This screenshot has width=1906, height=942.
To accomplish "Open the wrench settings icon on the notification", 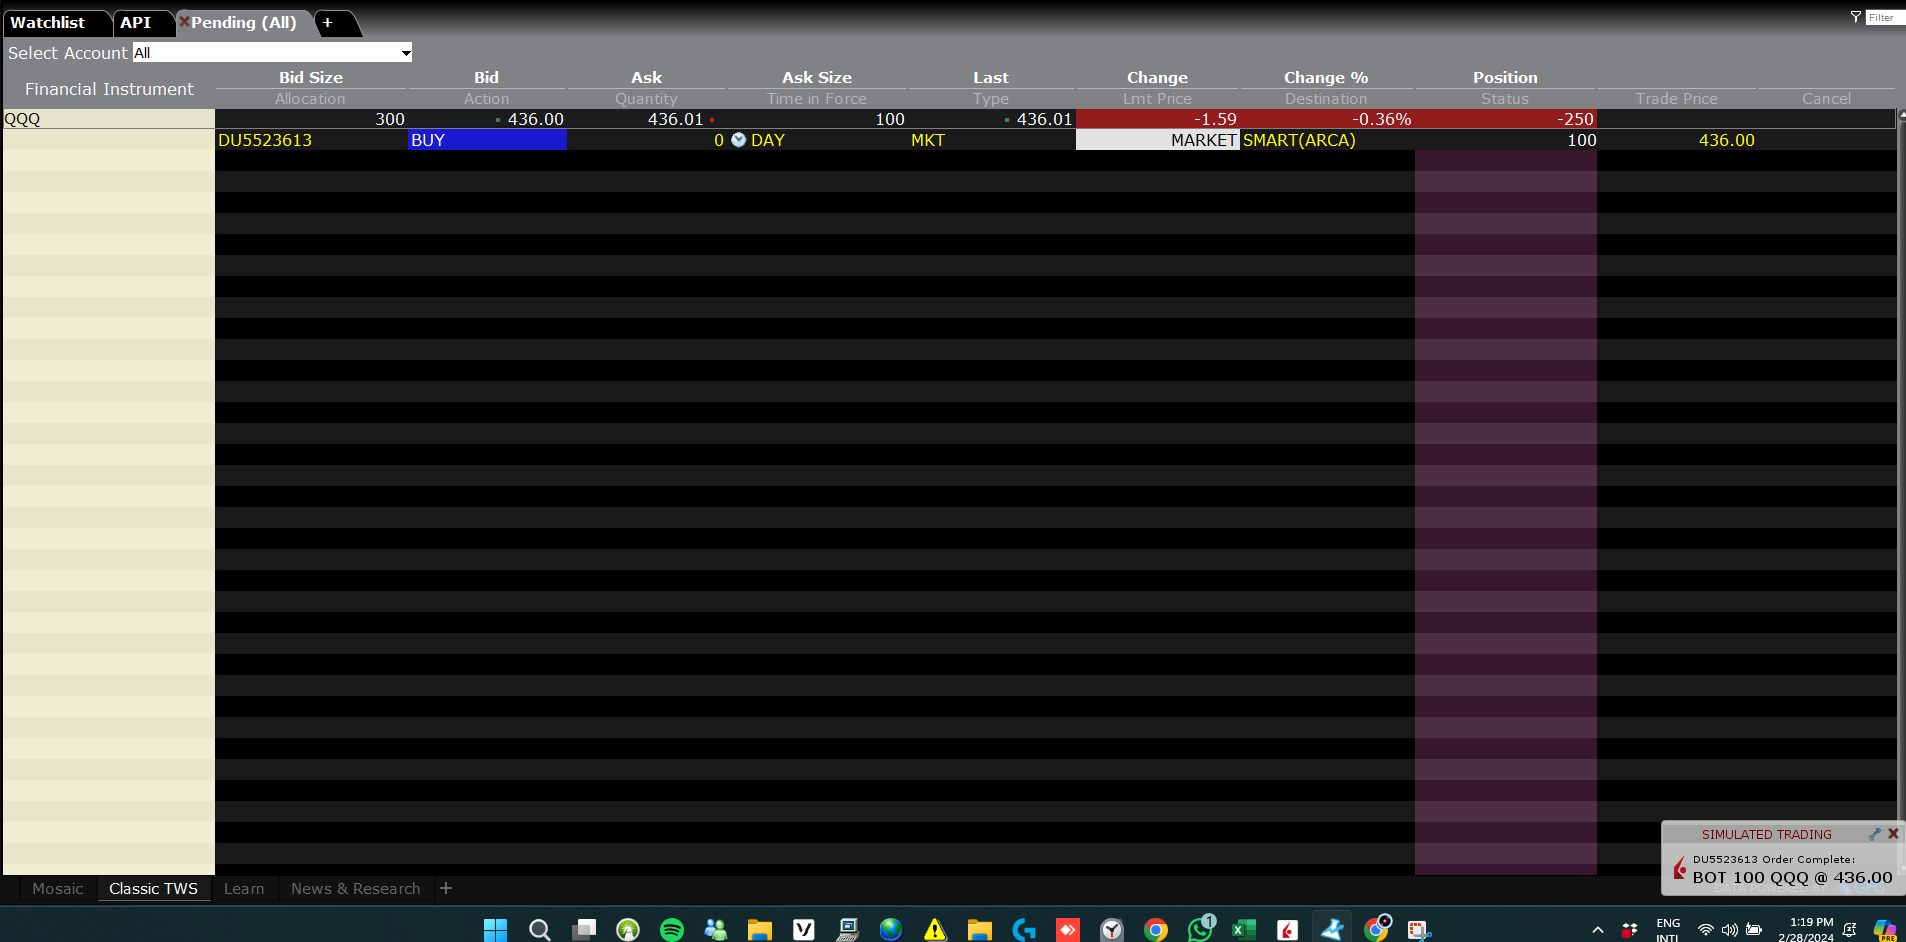I will (1875, 834).
